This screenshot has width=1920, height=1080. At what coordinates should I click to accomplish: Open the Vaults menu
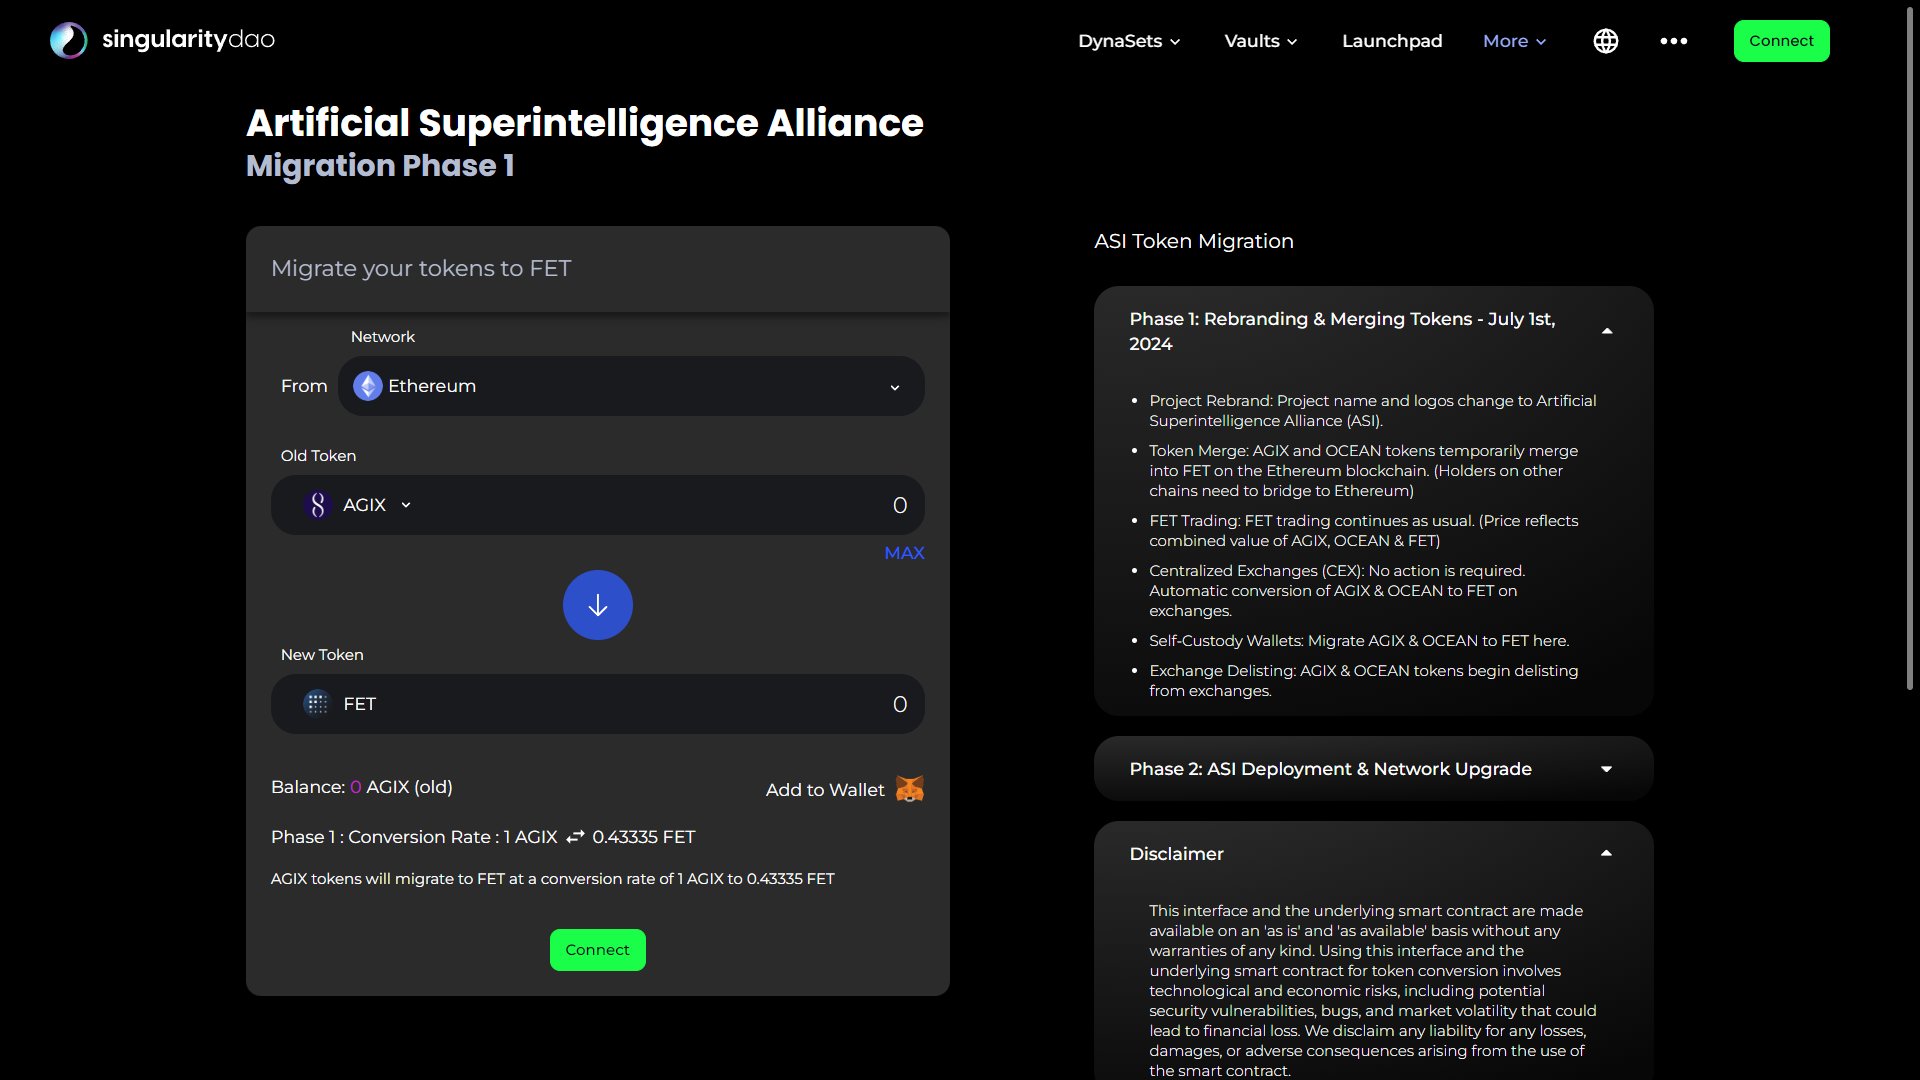click(1261, 41)
